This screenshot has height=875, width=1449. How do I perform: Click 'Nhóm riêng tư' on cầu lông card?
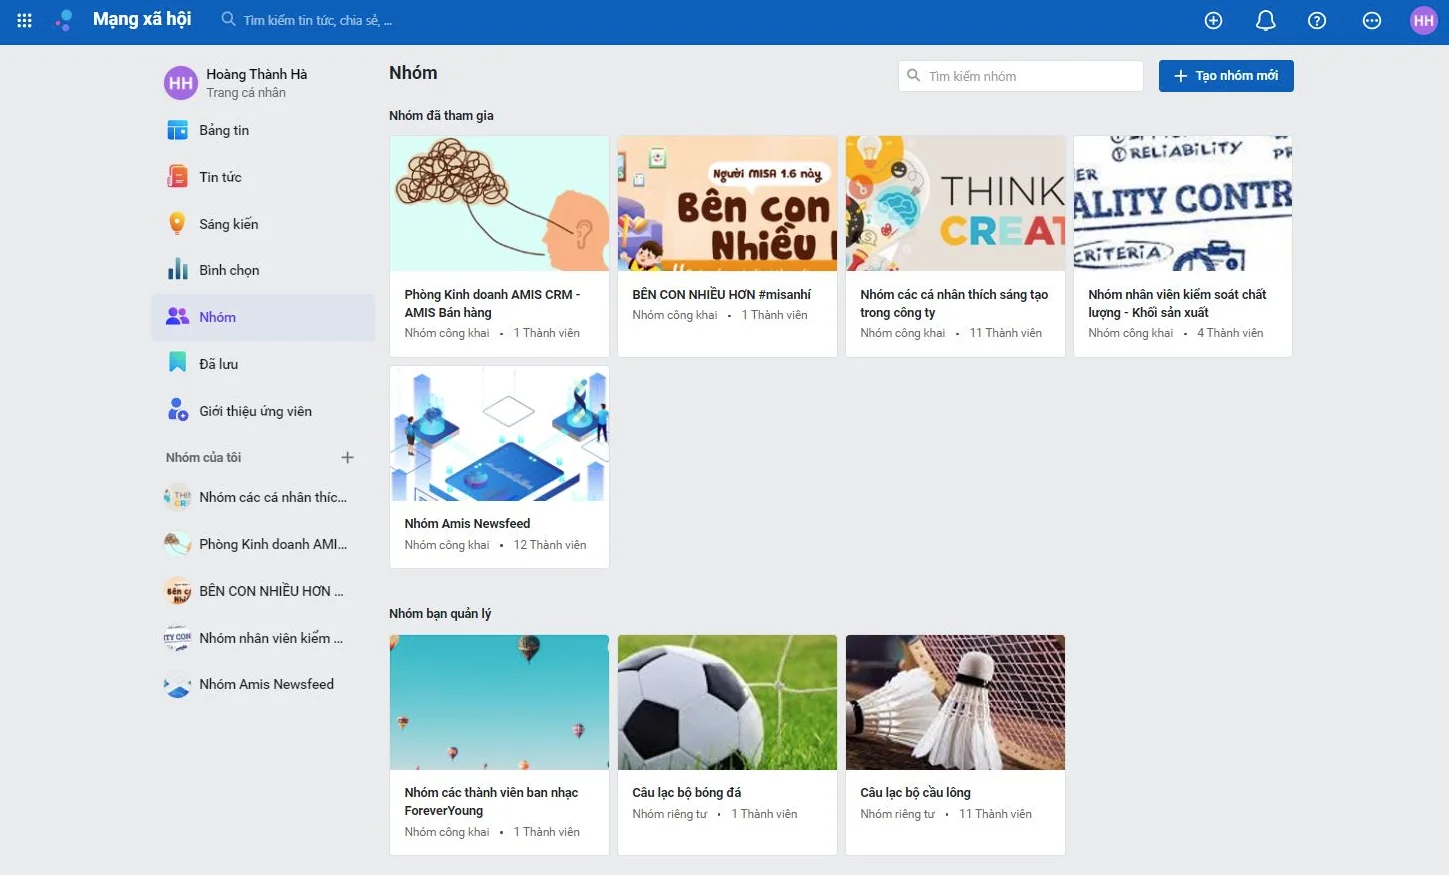pos(897,814)
